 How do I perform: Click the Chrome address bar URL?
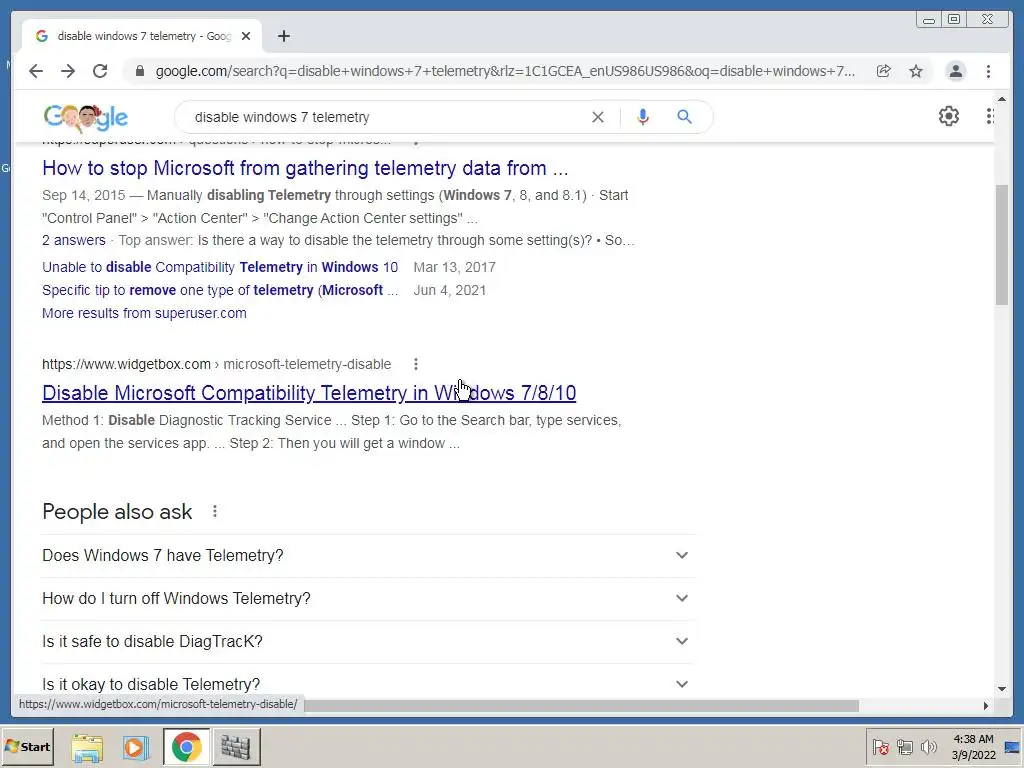[504, 71]
